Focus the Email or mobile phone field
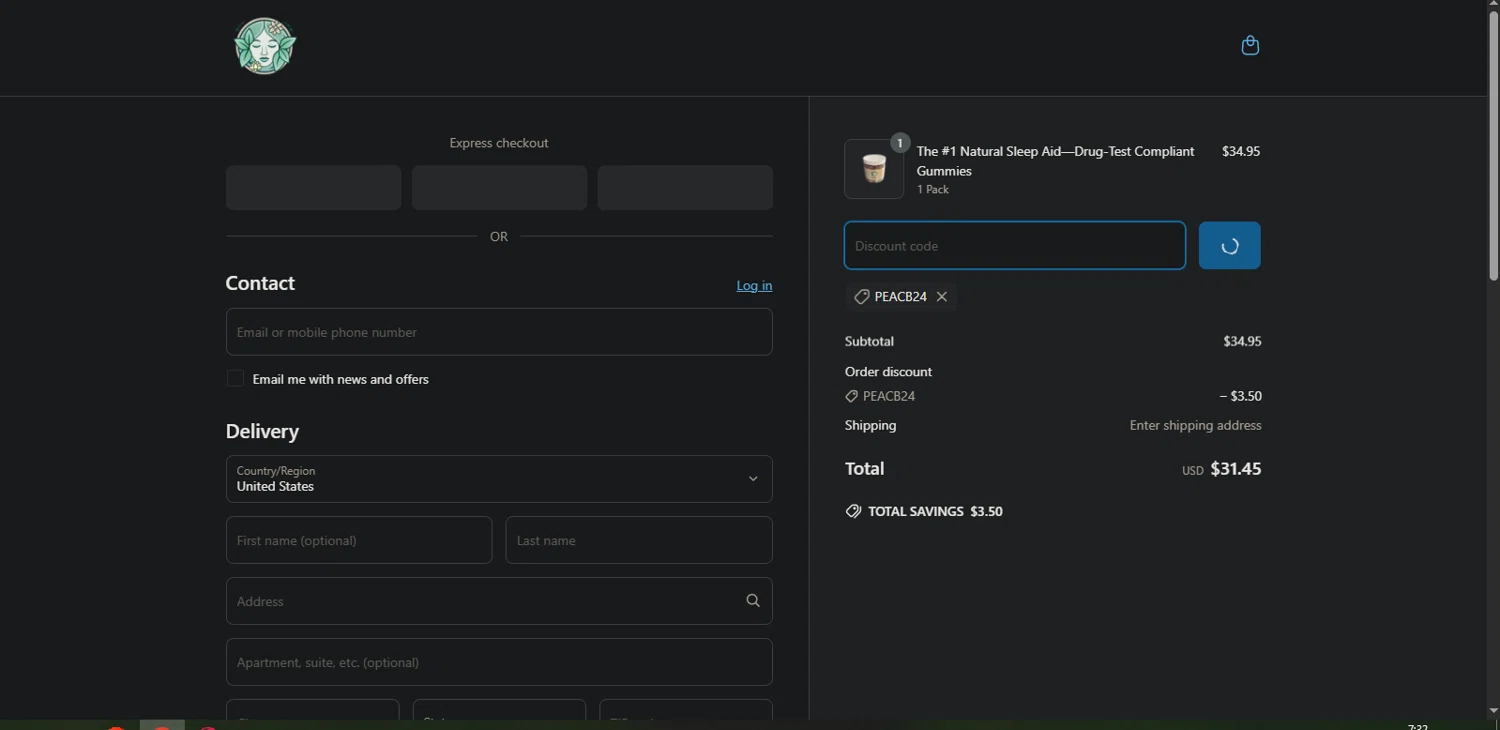Viewport: 1500px width, 730px height. point(499,332)
